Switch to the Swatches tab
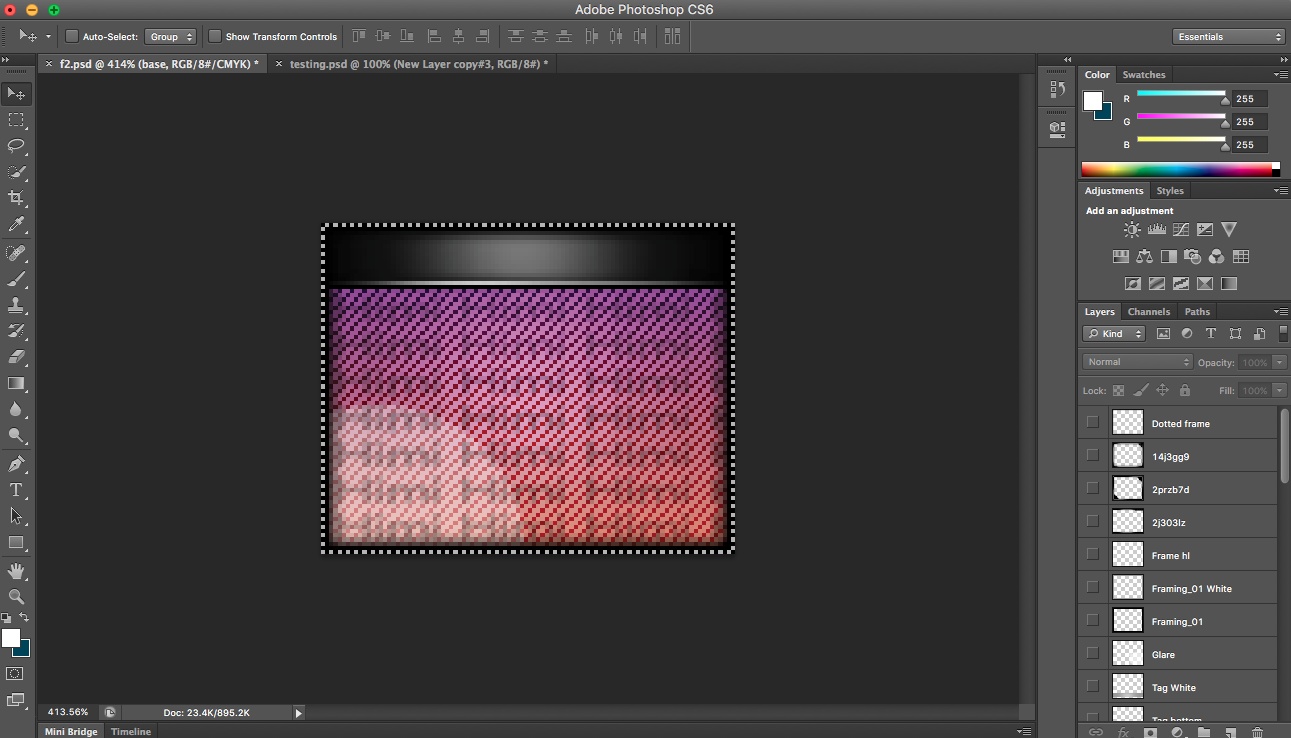 click(1143, 74)
